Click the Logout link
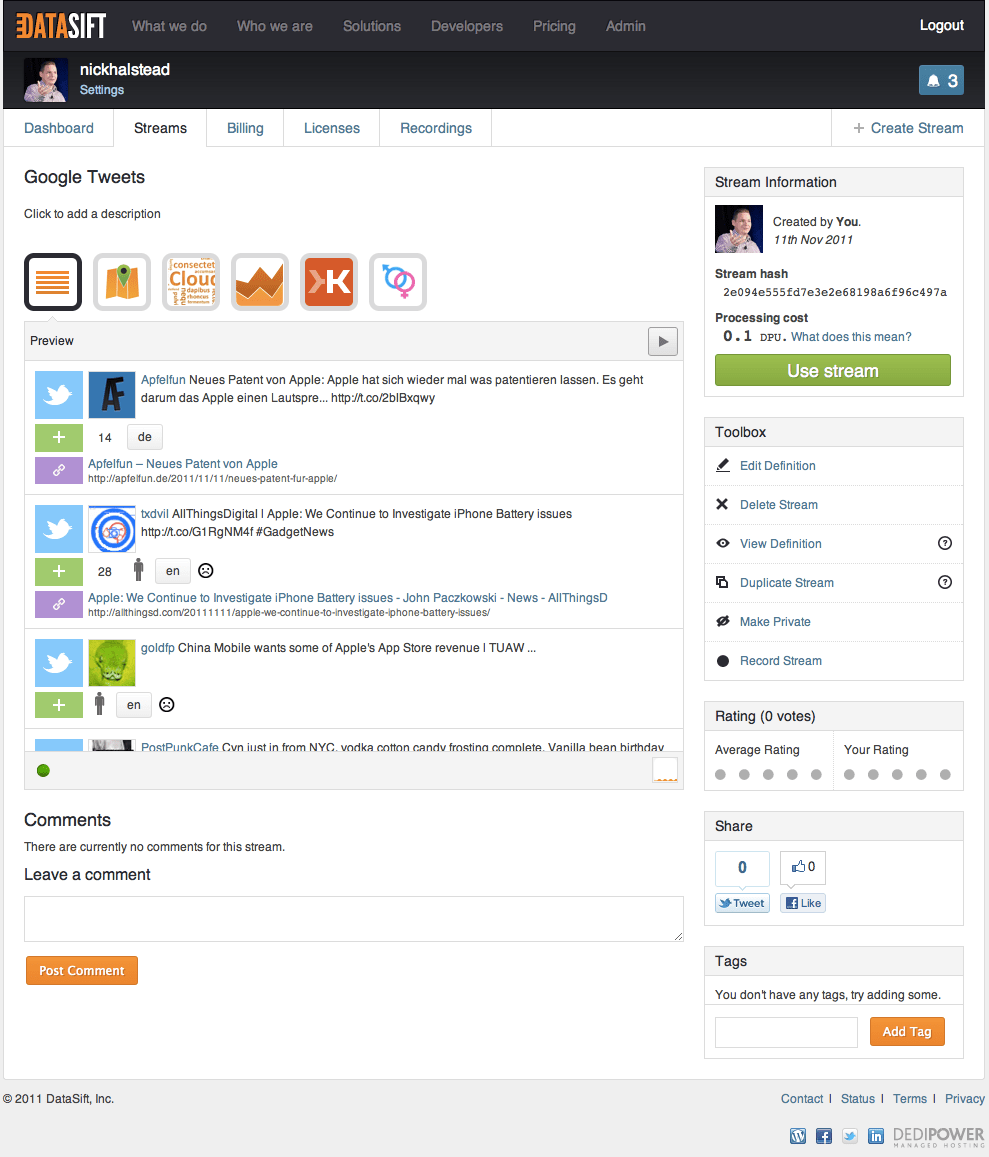The height and width of the screenshot is (1157, 989). (x=942, y=25)
